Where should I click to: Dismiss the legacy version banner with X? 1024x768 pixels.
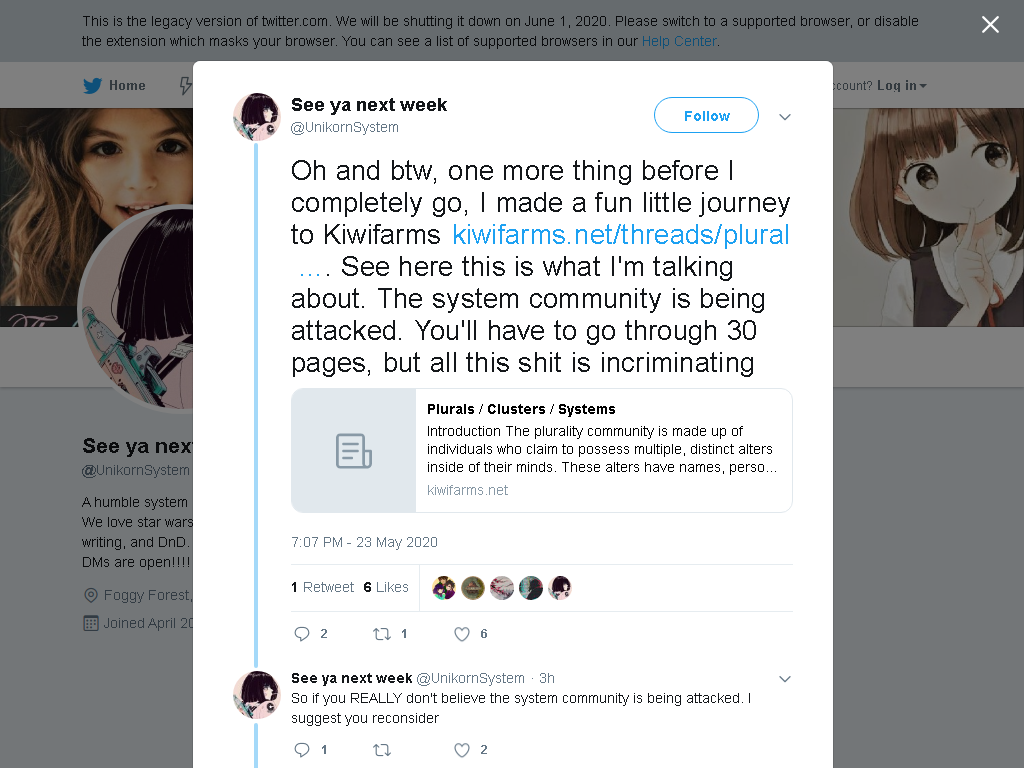pos(990,25)
